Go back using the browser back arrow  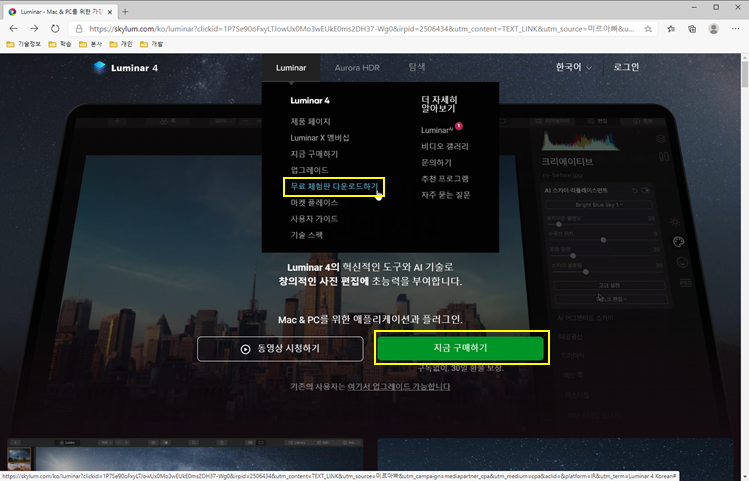pos(13,29)
